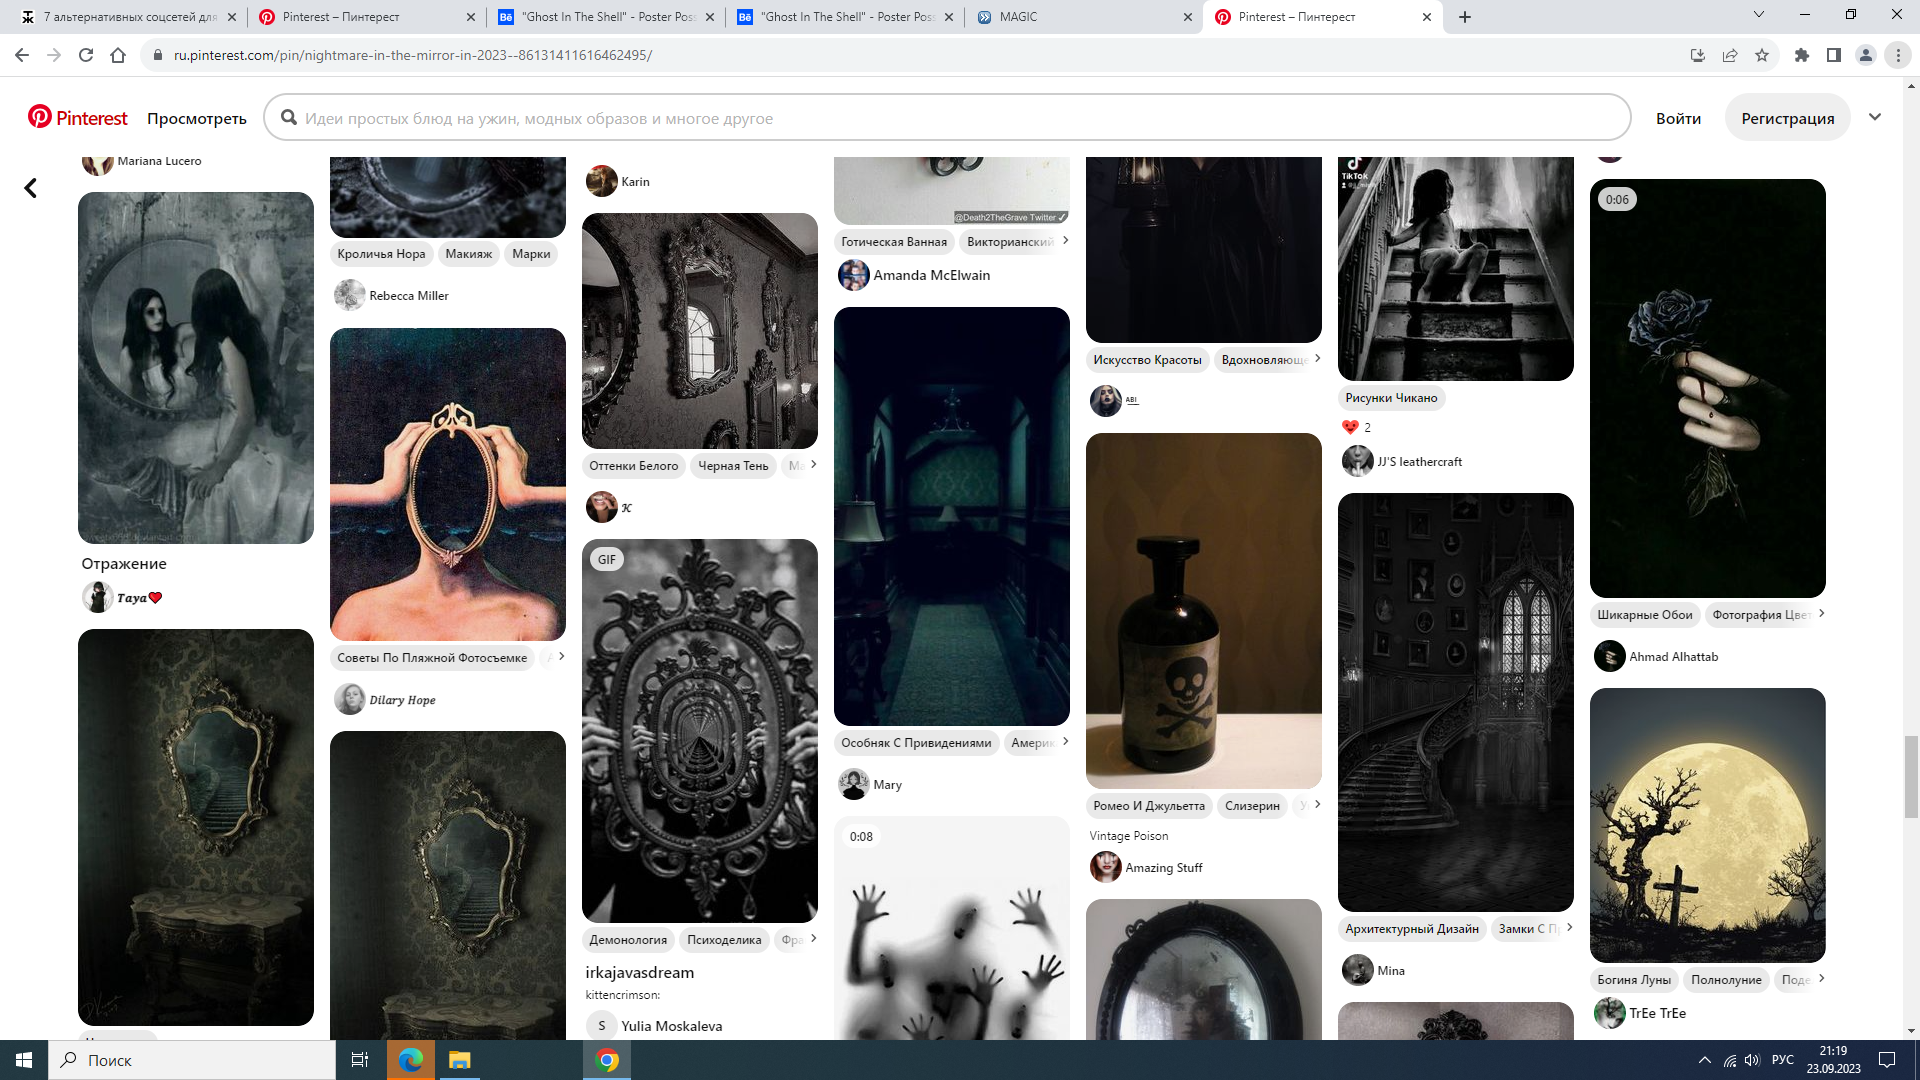
Task: Click the page vertical scrollbar thumb
Action: [1911, 775]
